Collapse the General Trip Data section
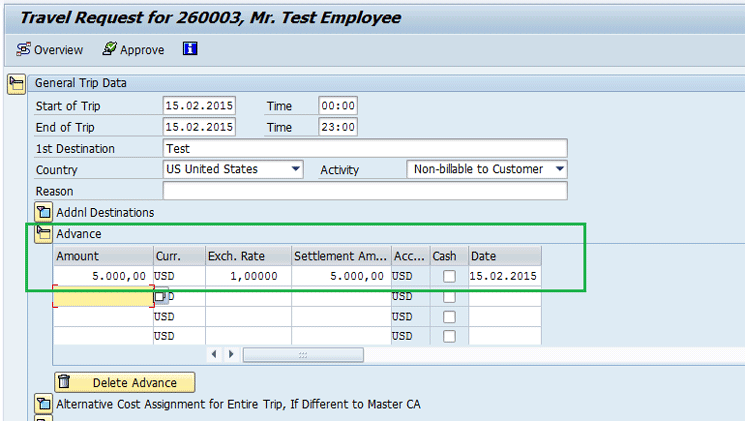Viewport: 745px width, 421px height. (16, 83)
